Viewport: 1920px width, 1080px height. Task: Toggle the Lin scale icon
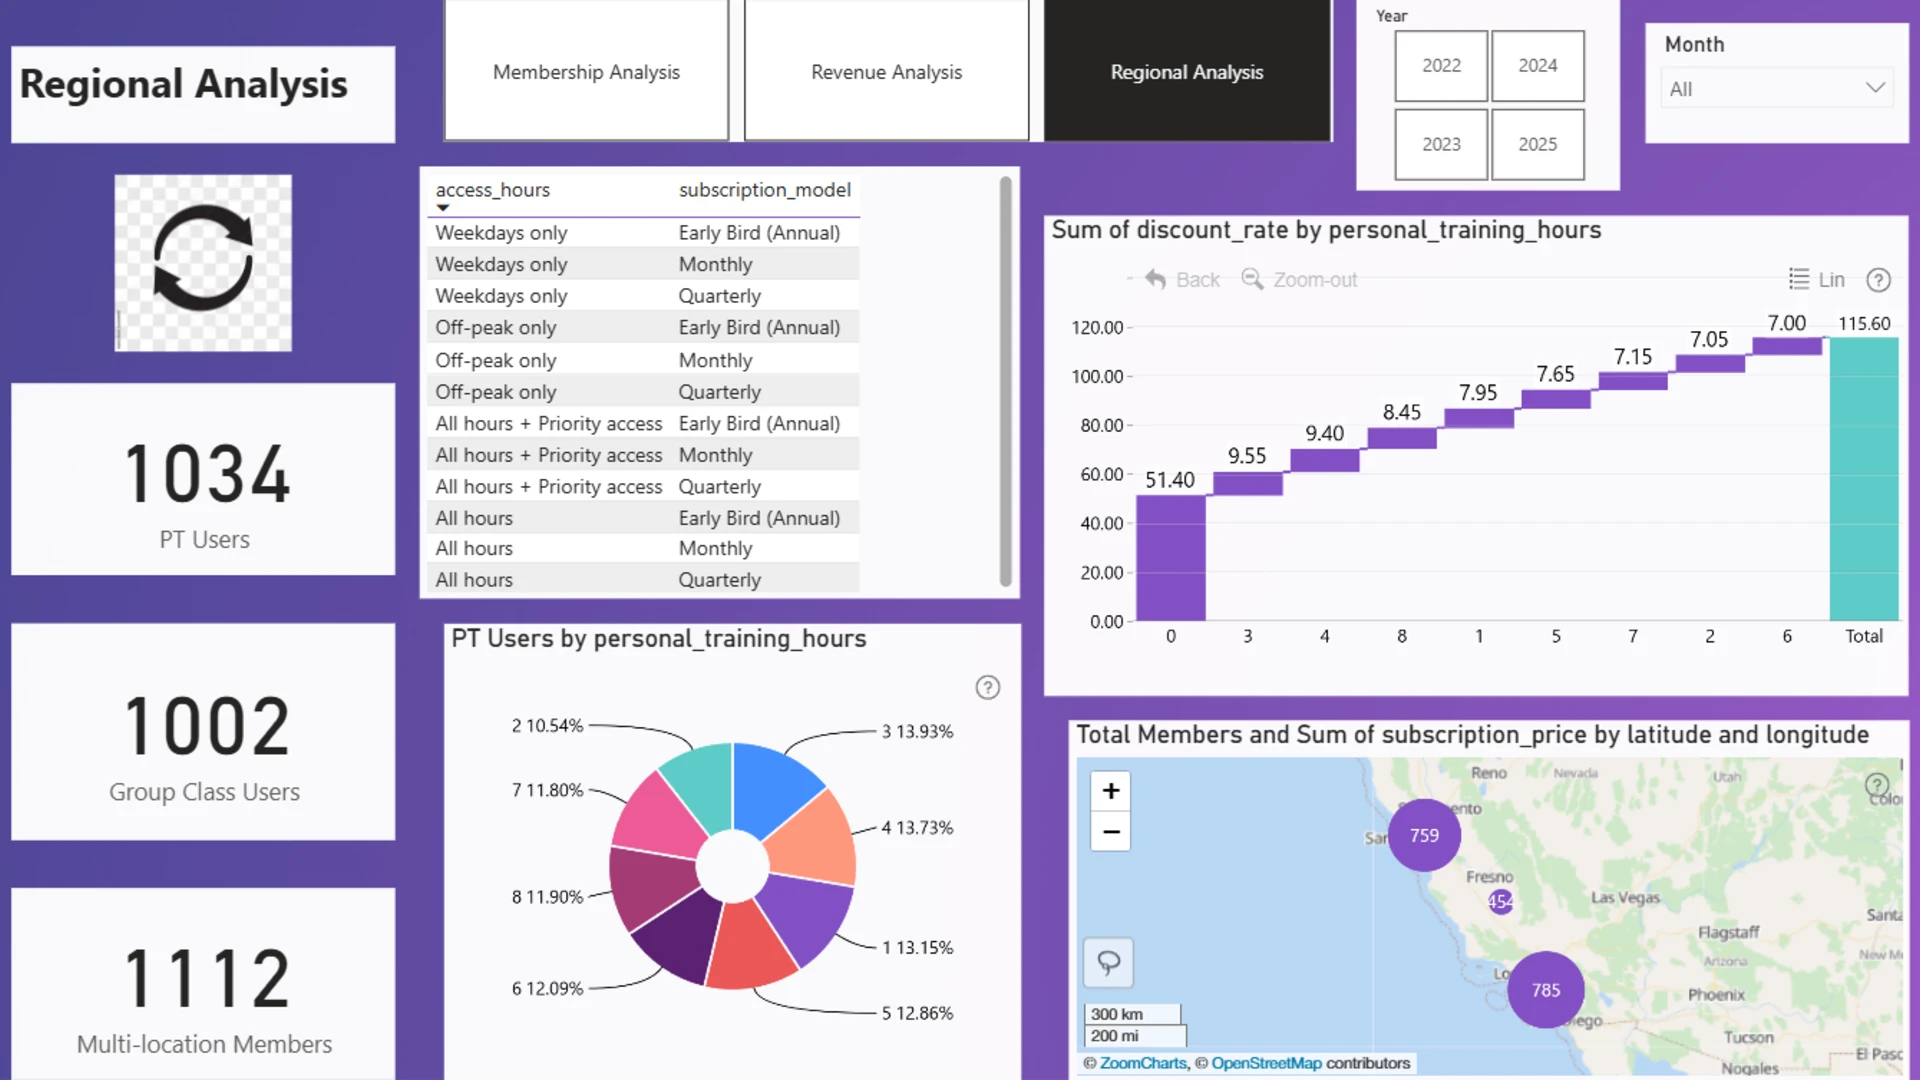click(1798, 279)
